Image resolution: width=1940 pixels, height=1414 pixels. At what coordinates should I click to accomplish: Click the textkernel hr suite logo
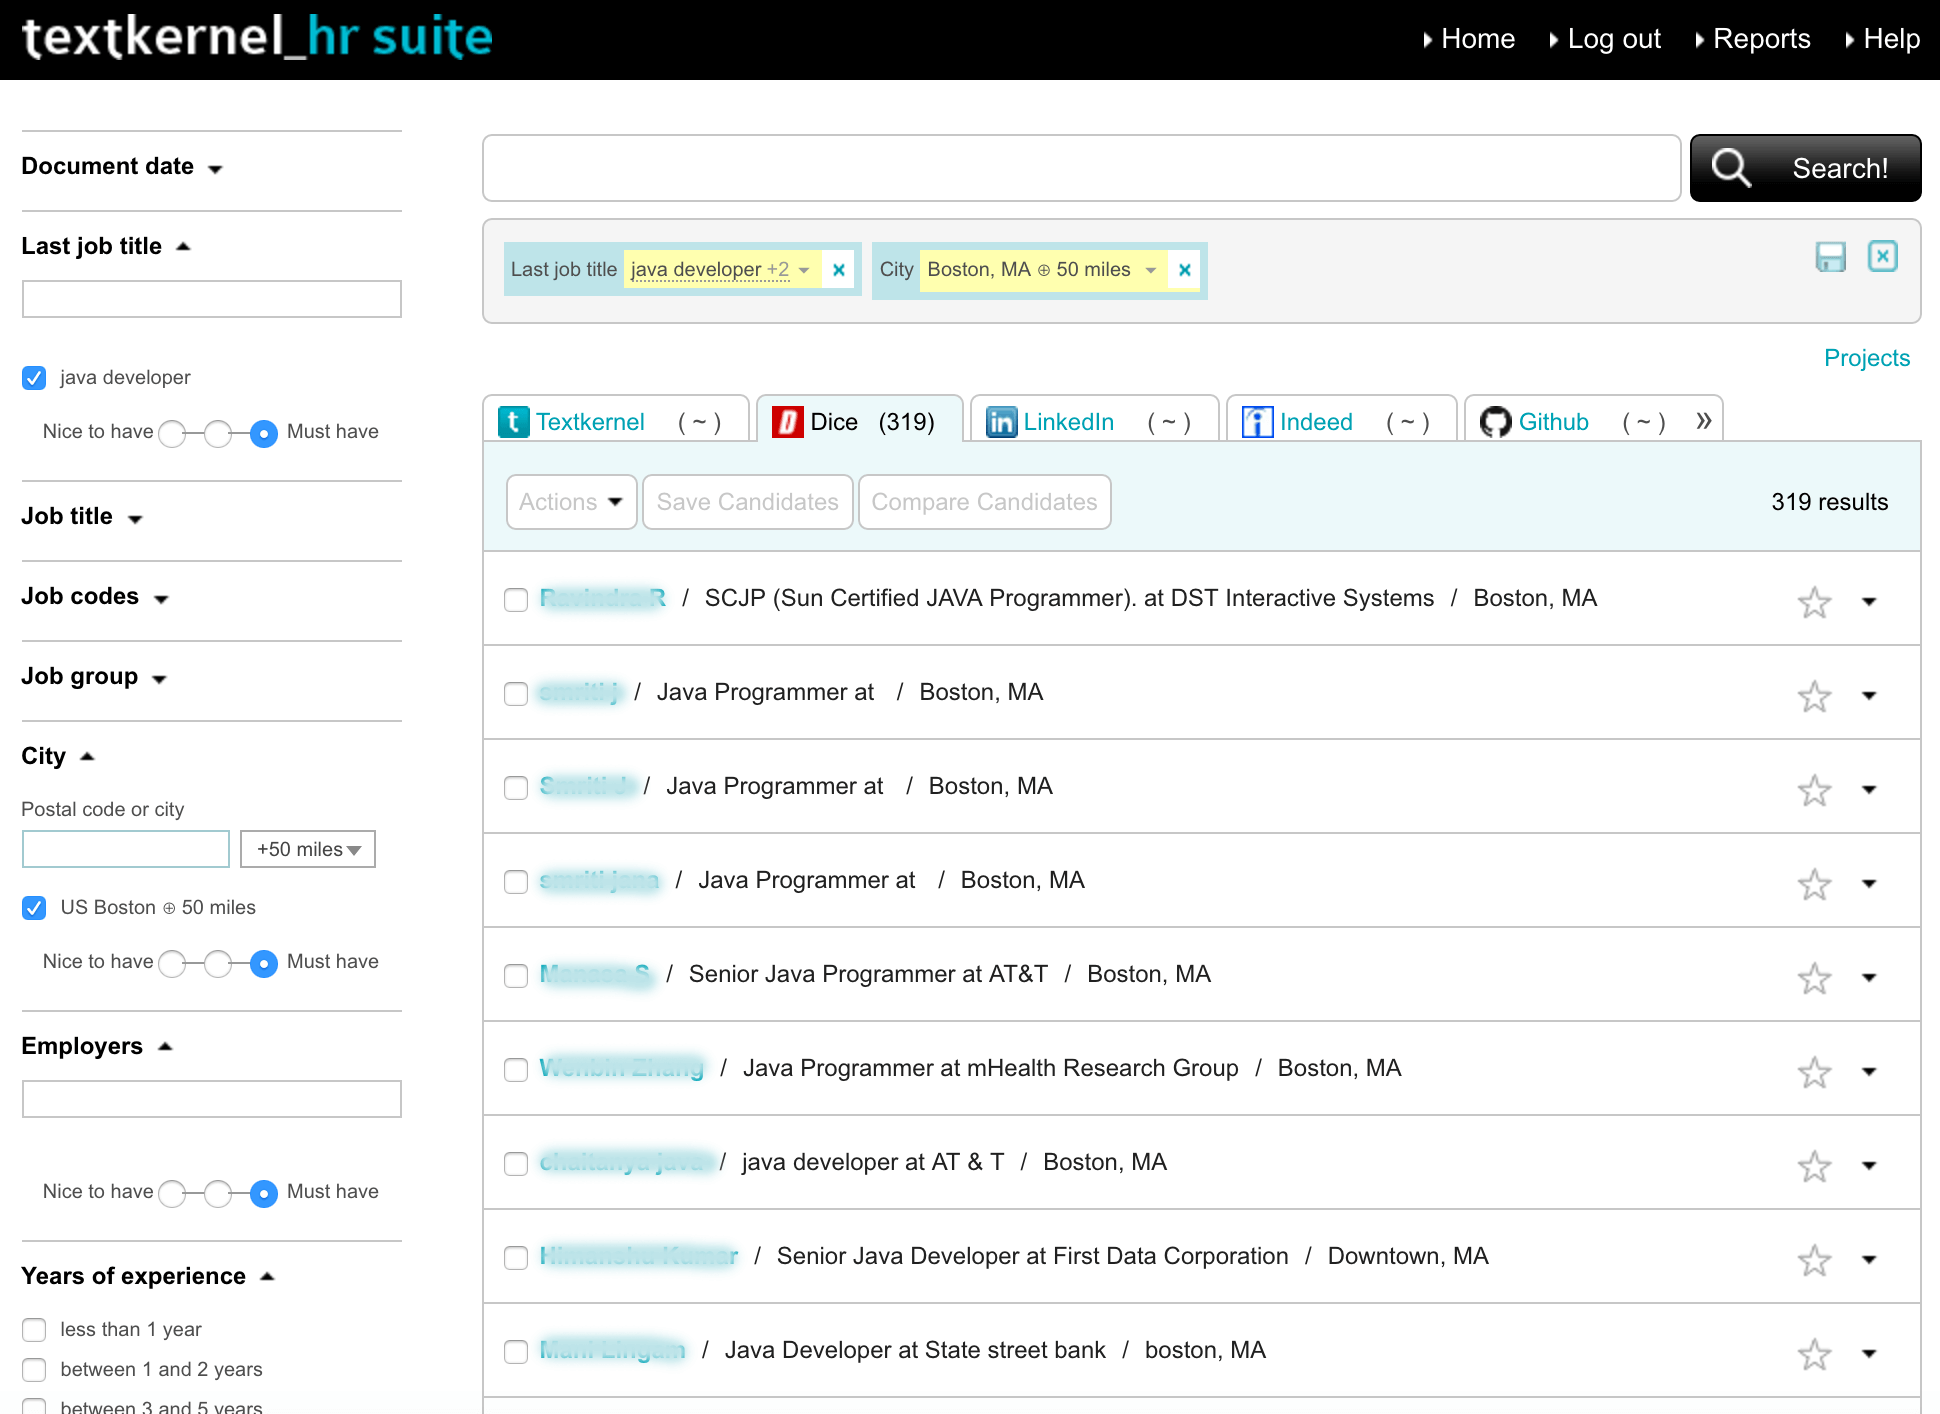click(x=257, y=37)
